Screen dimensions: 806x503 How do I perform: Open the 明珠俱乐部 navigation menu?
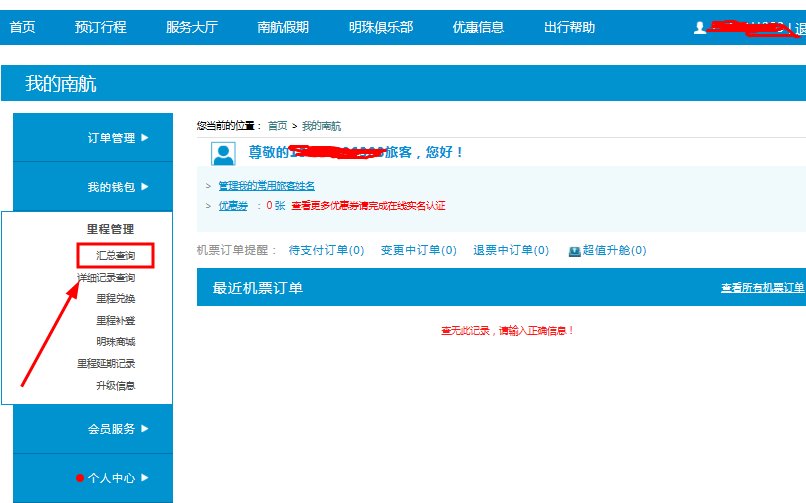(381, 27)
